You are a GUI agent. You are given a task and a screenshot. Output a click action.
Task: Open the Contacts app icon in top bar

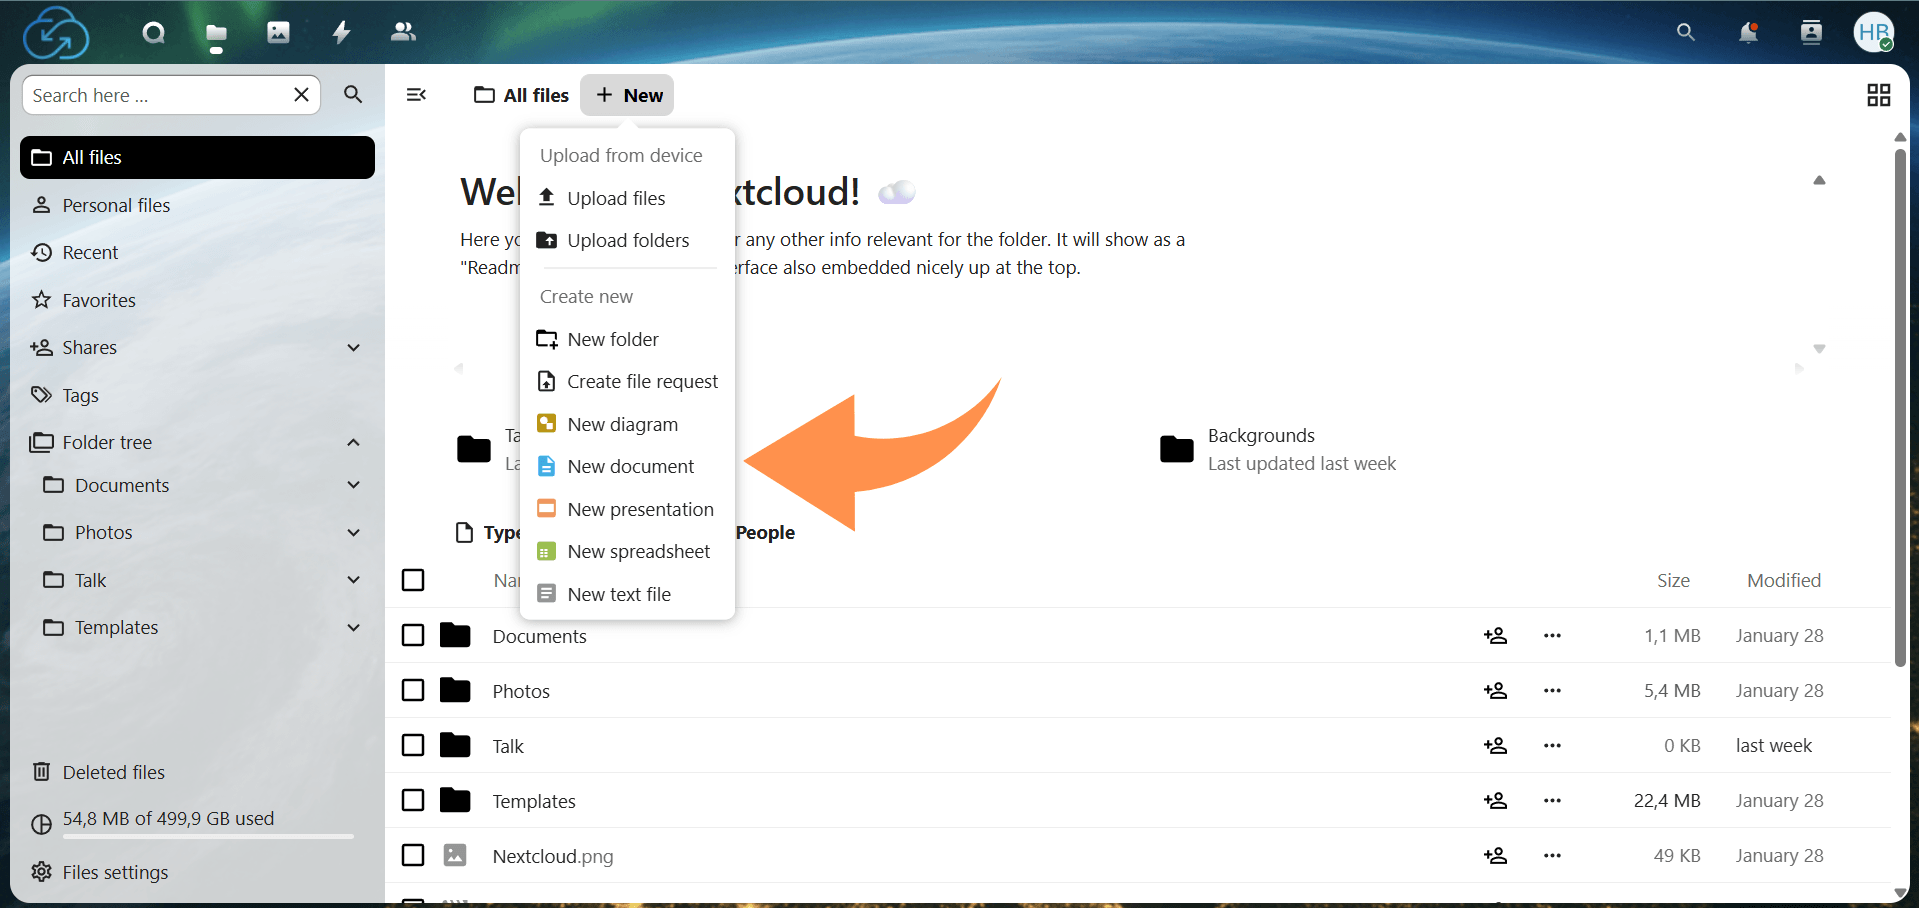[402, 32]
